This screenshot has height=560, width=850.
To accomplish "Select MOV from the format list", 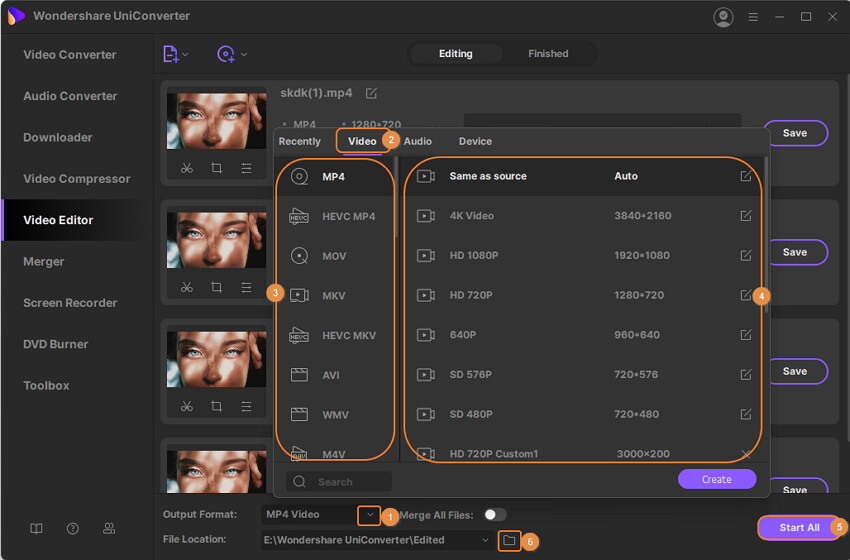I will pos(334,256).
